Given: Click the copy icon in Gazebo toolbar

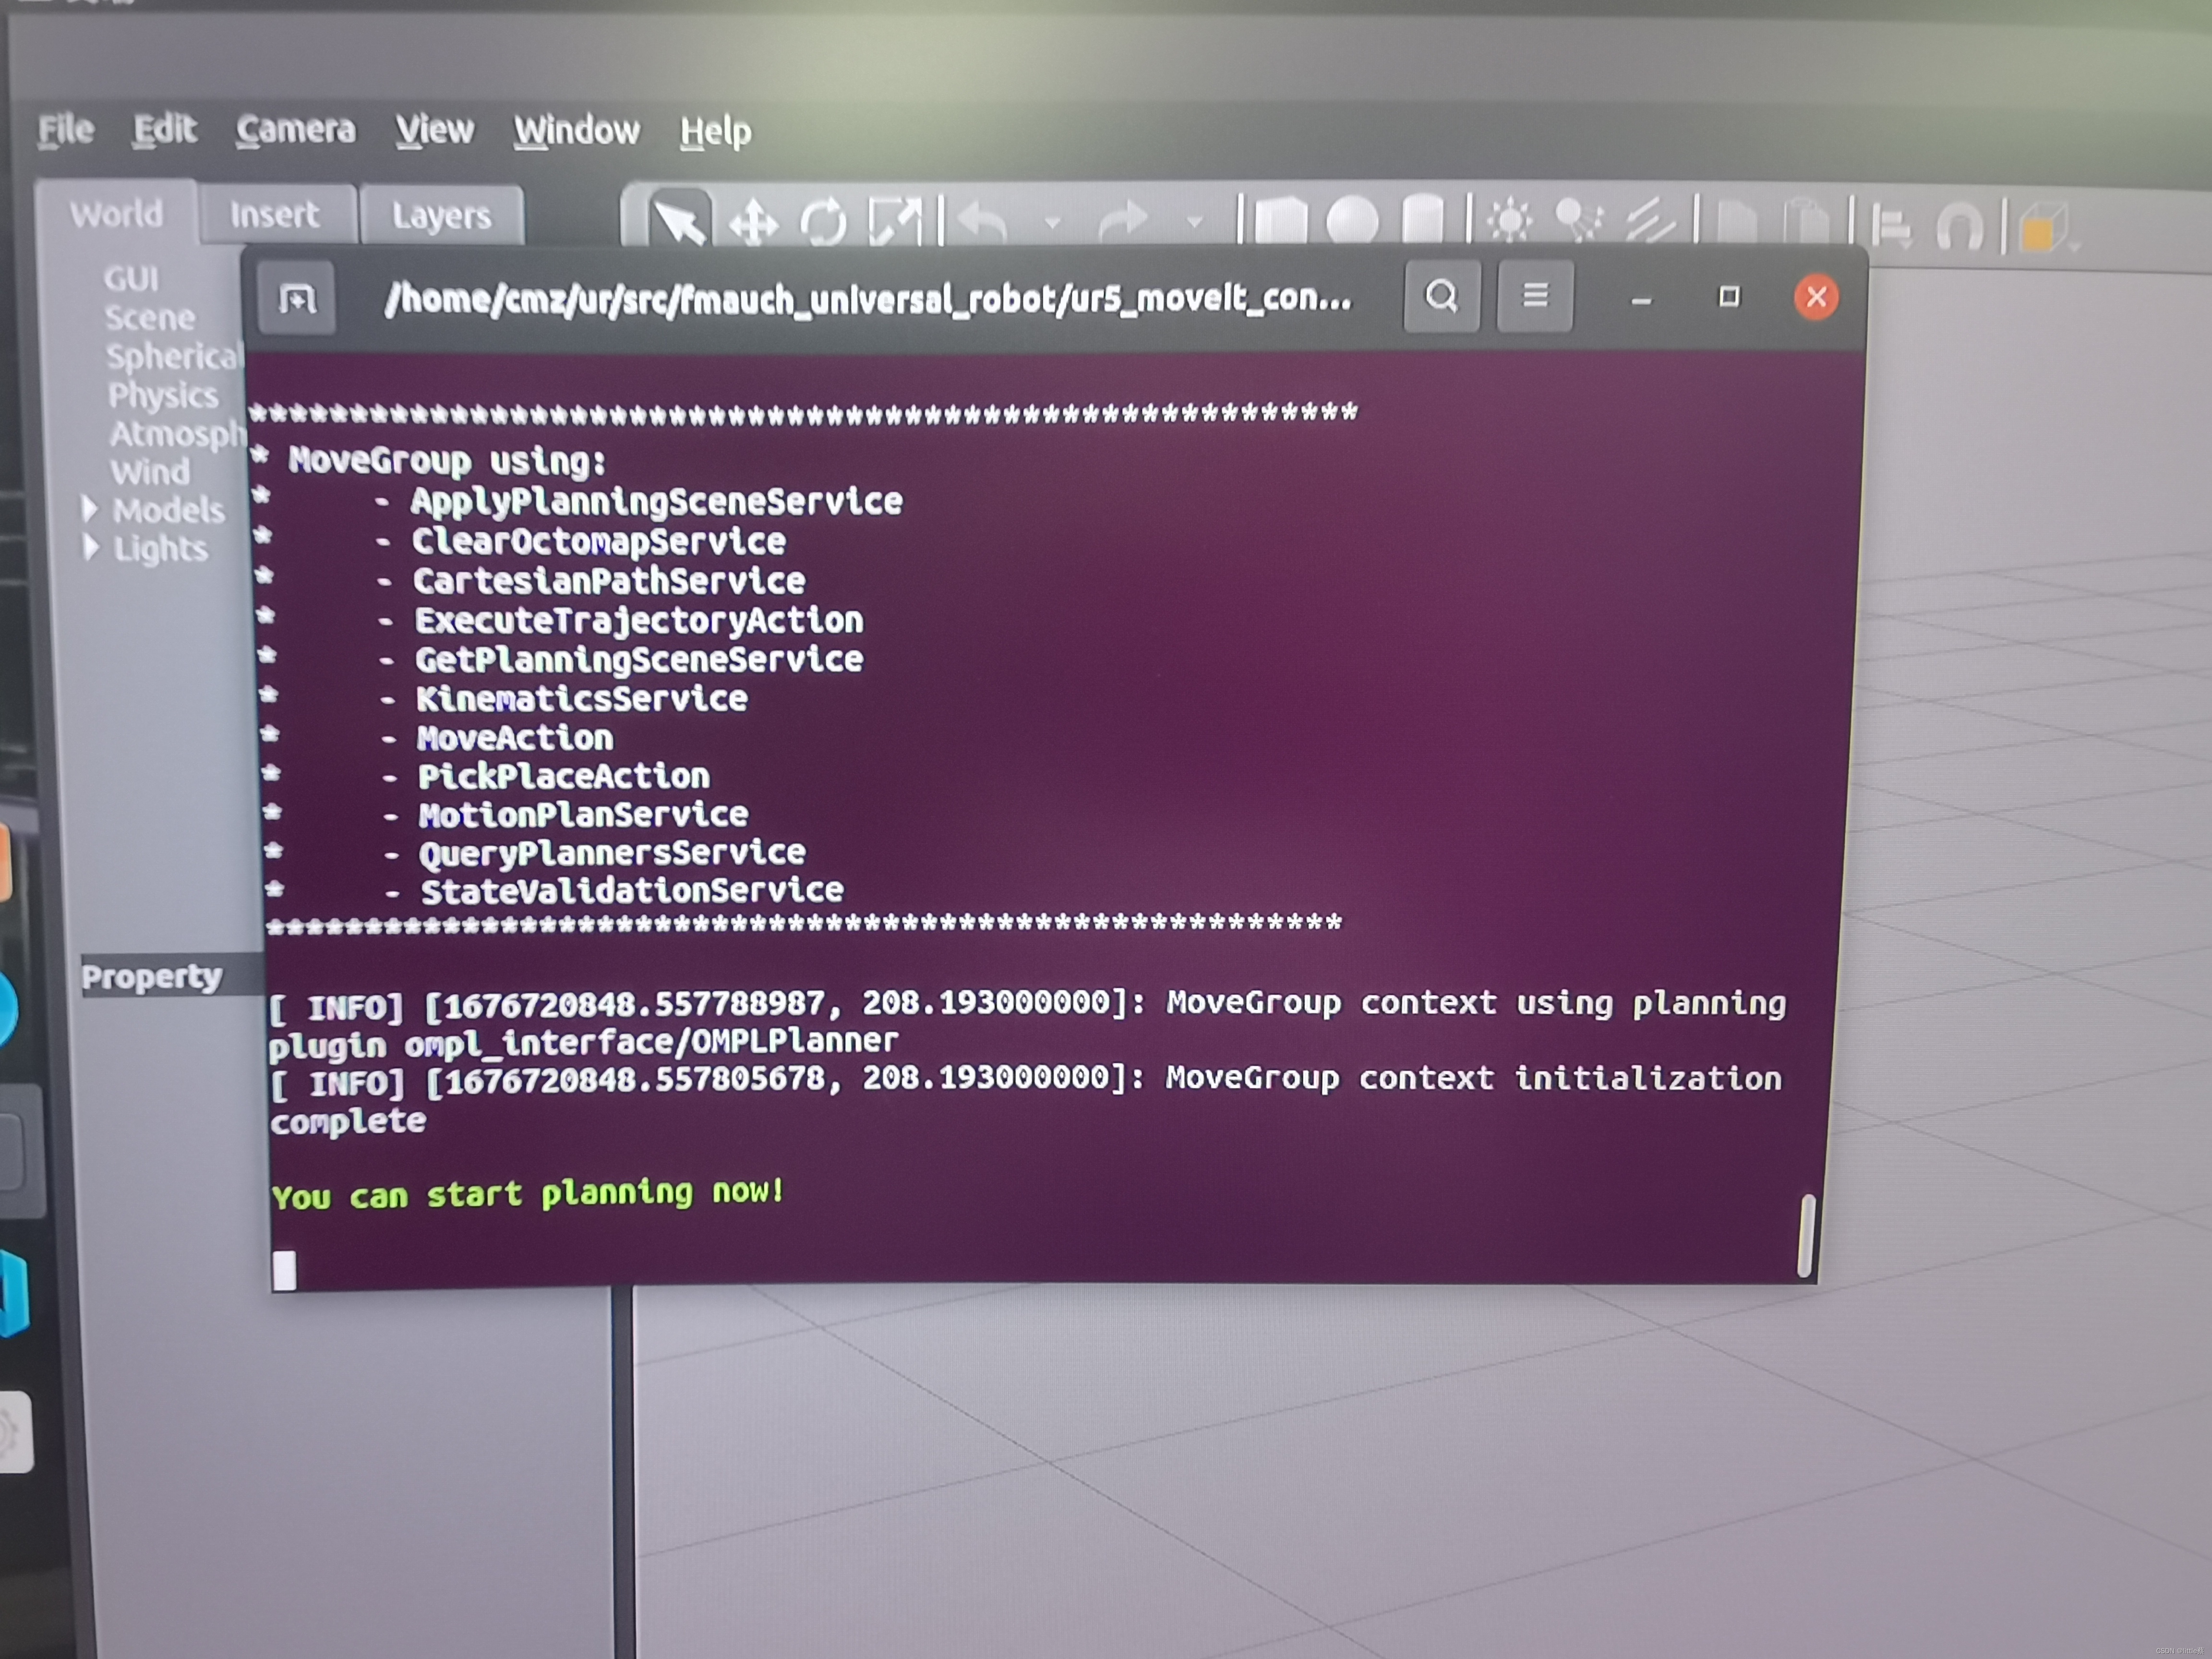Looking at the screenshot, I should point(1737,222).
